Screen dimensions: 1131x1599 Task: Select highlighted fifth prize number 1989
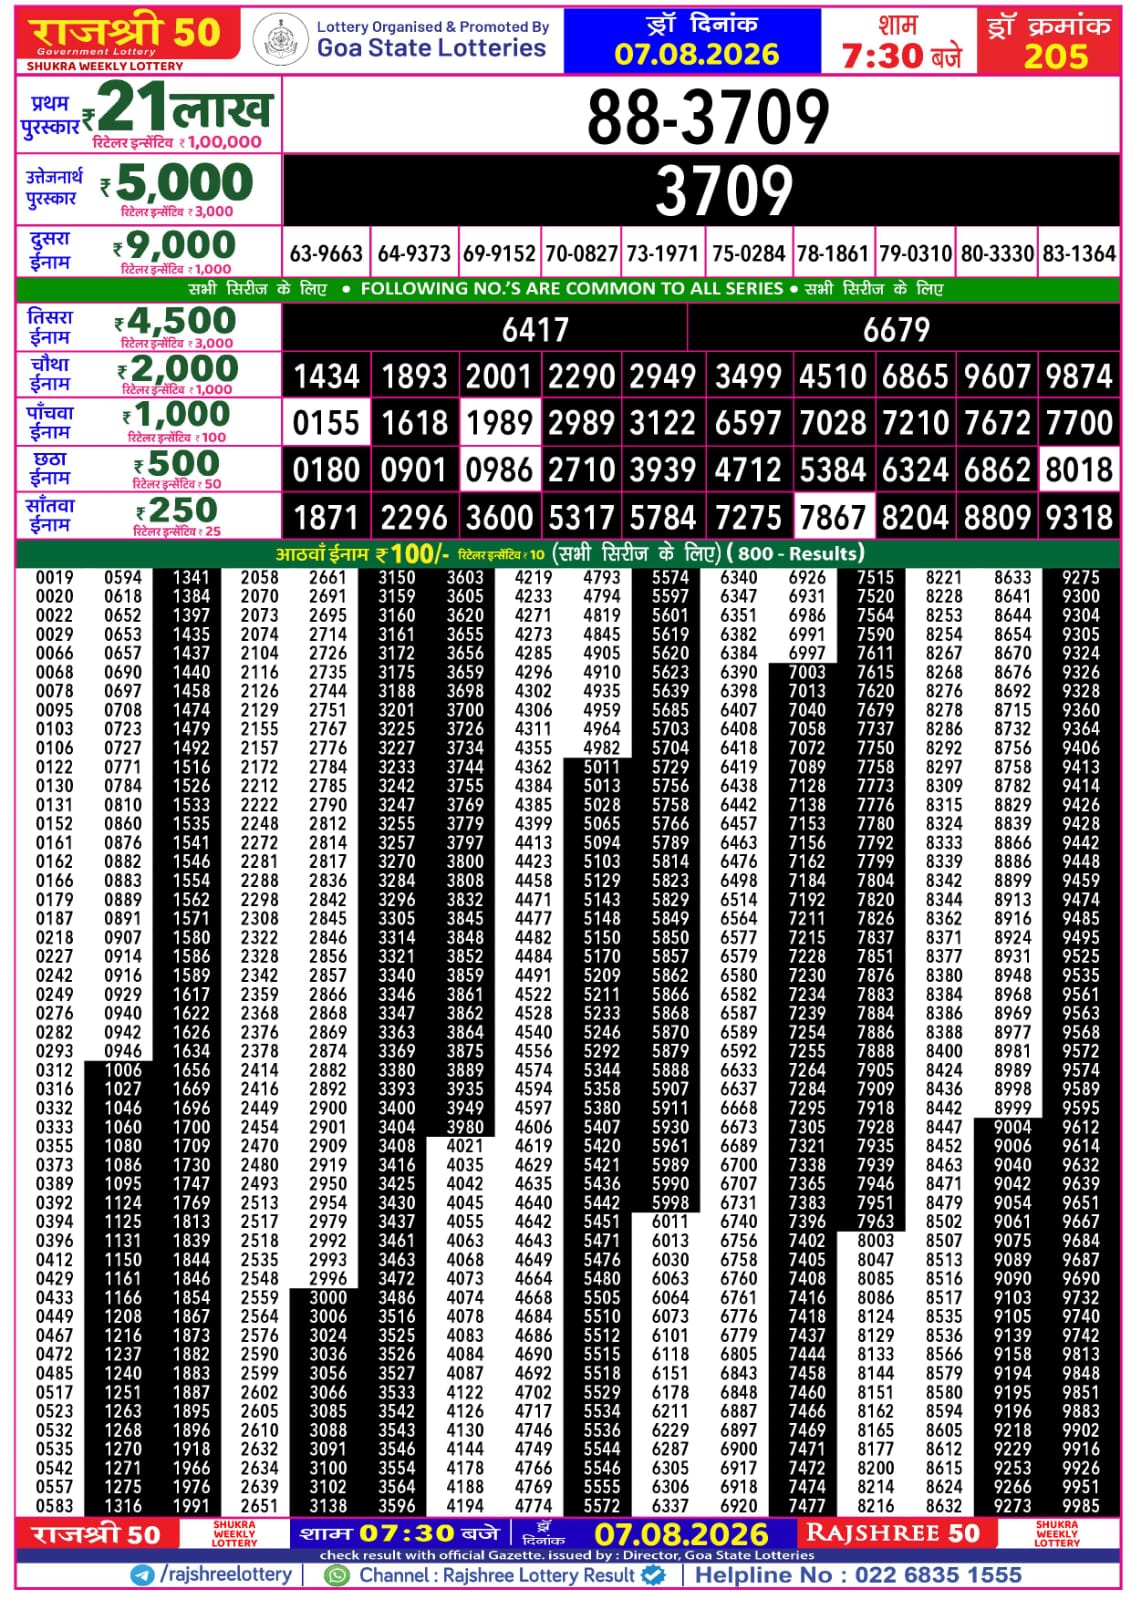click(x=499, y=423)
